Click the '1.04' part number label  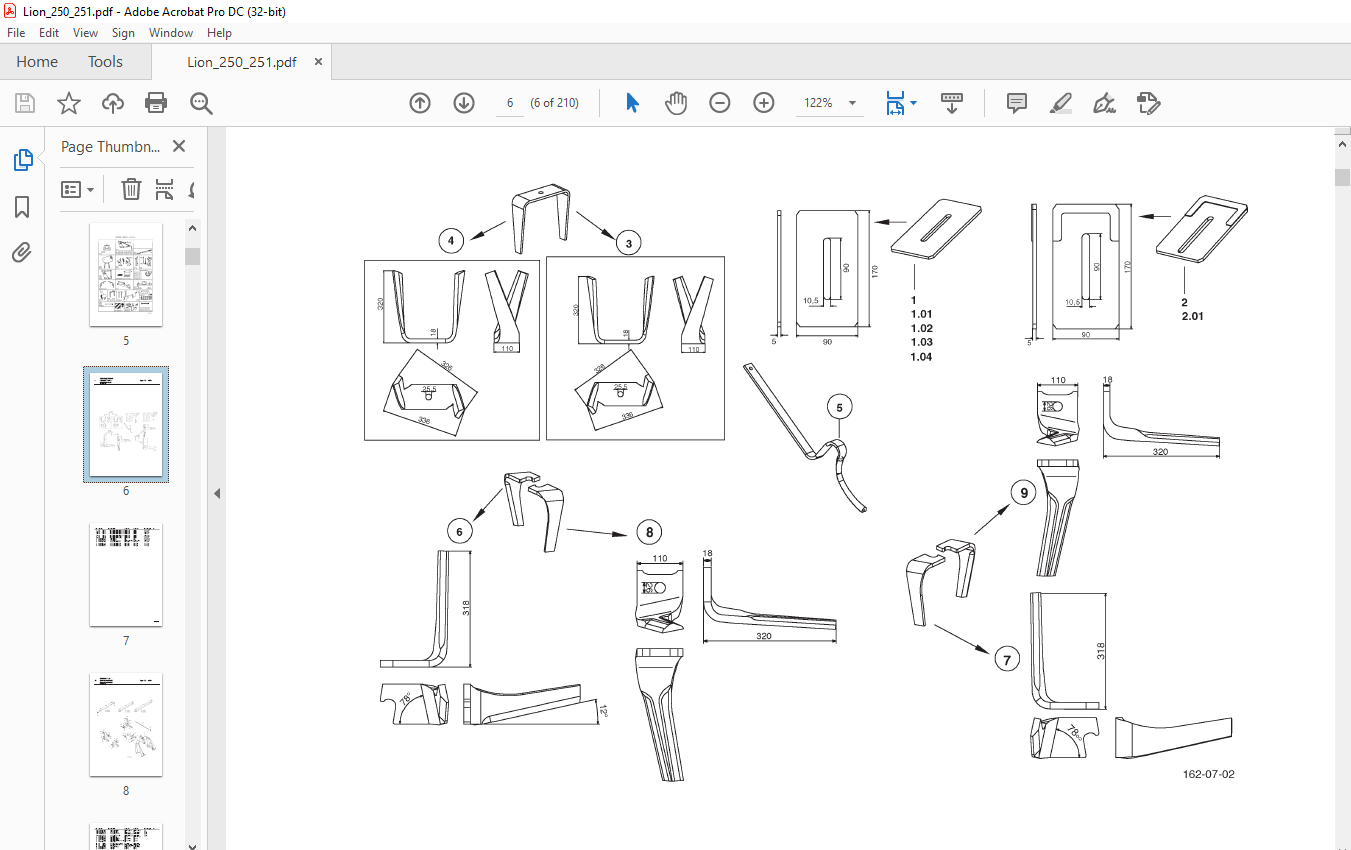coord(921,357)
